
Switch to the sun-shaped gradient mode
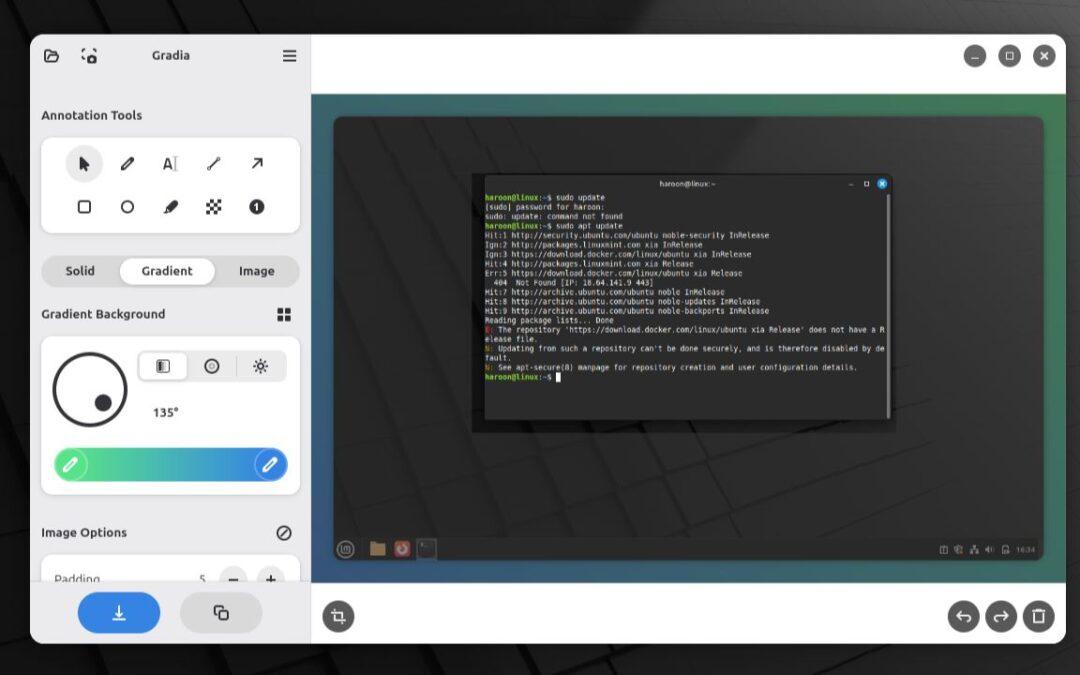click(x=261, y=366)
